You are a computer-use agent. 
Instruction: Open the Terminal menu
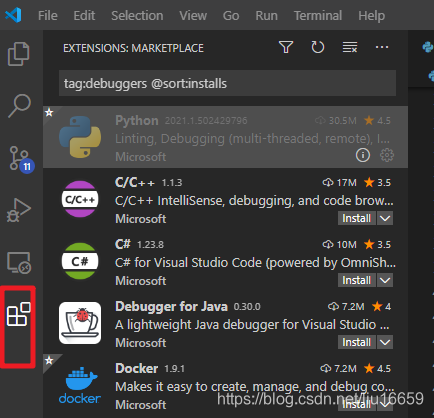coord(318,16)
